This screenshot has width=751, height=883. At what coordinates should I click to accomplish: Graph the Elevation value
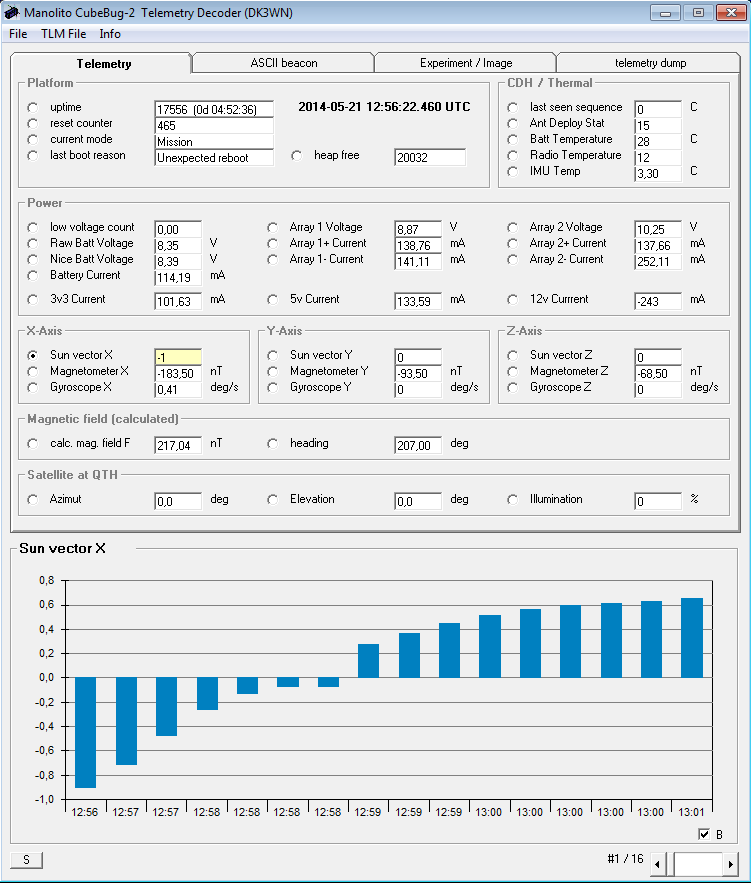272,500
